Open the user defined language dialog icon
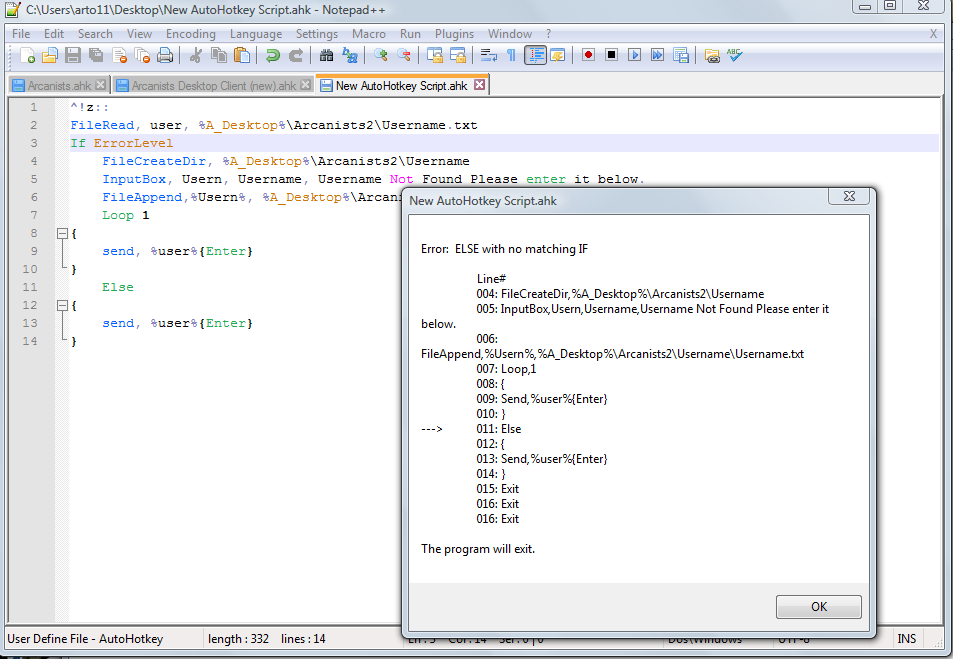 [558, 55]
